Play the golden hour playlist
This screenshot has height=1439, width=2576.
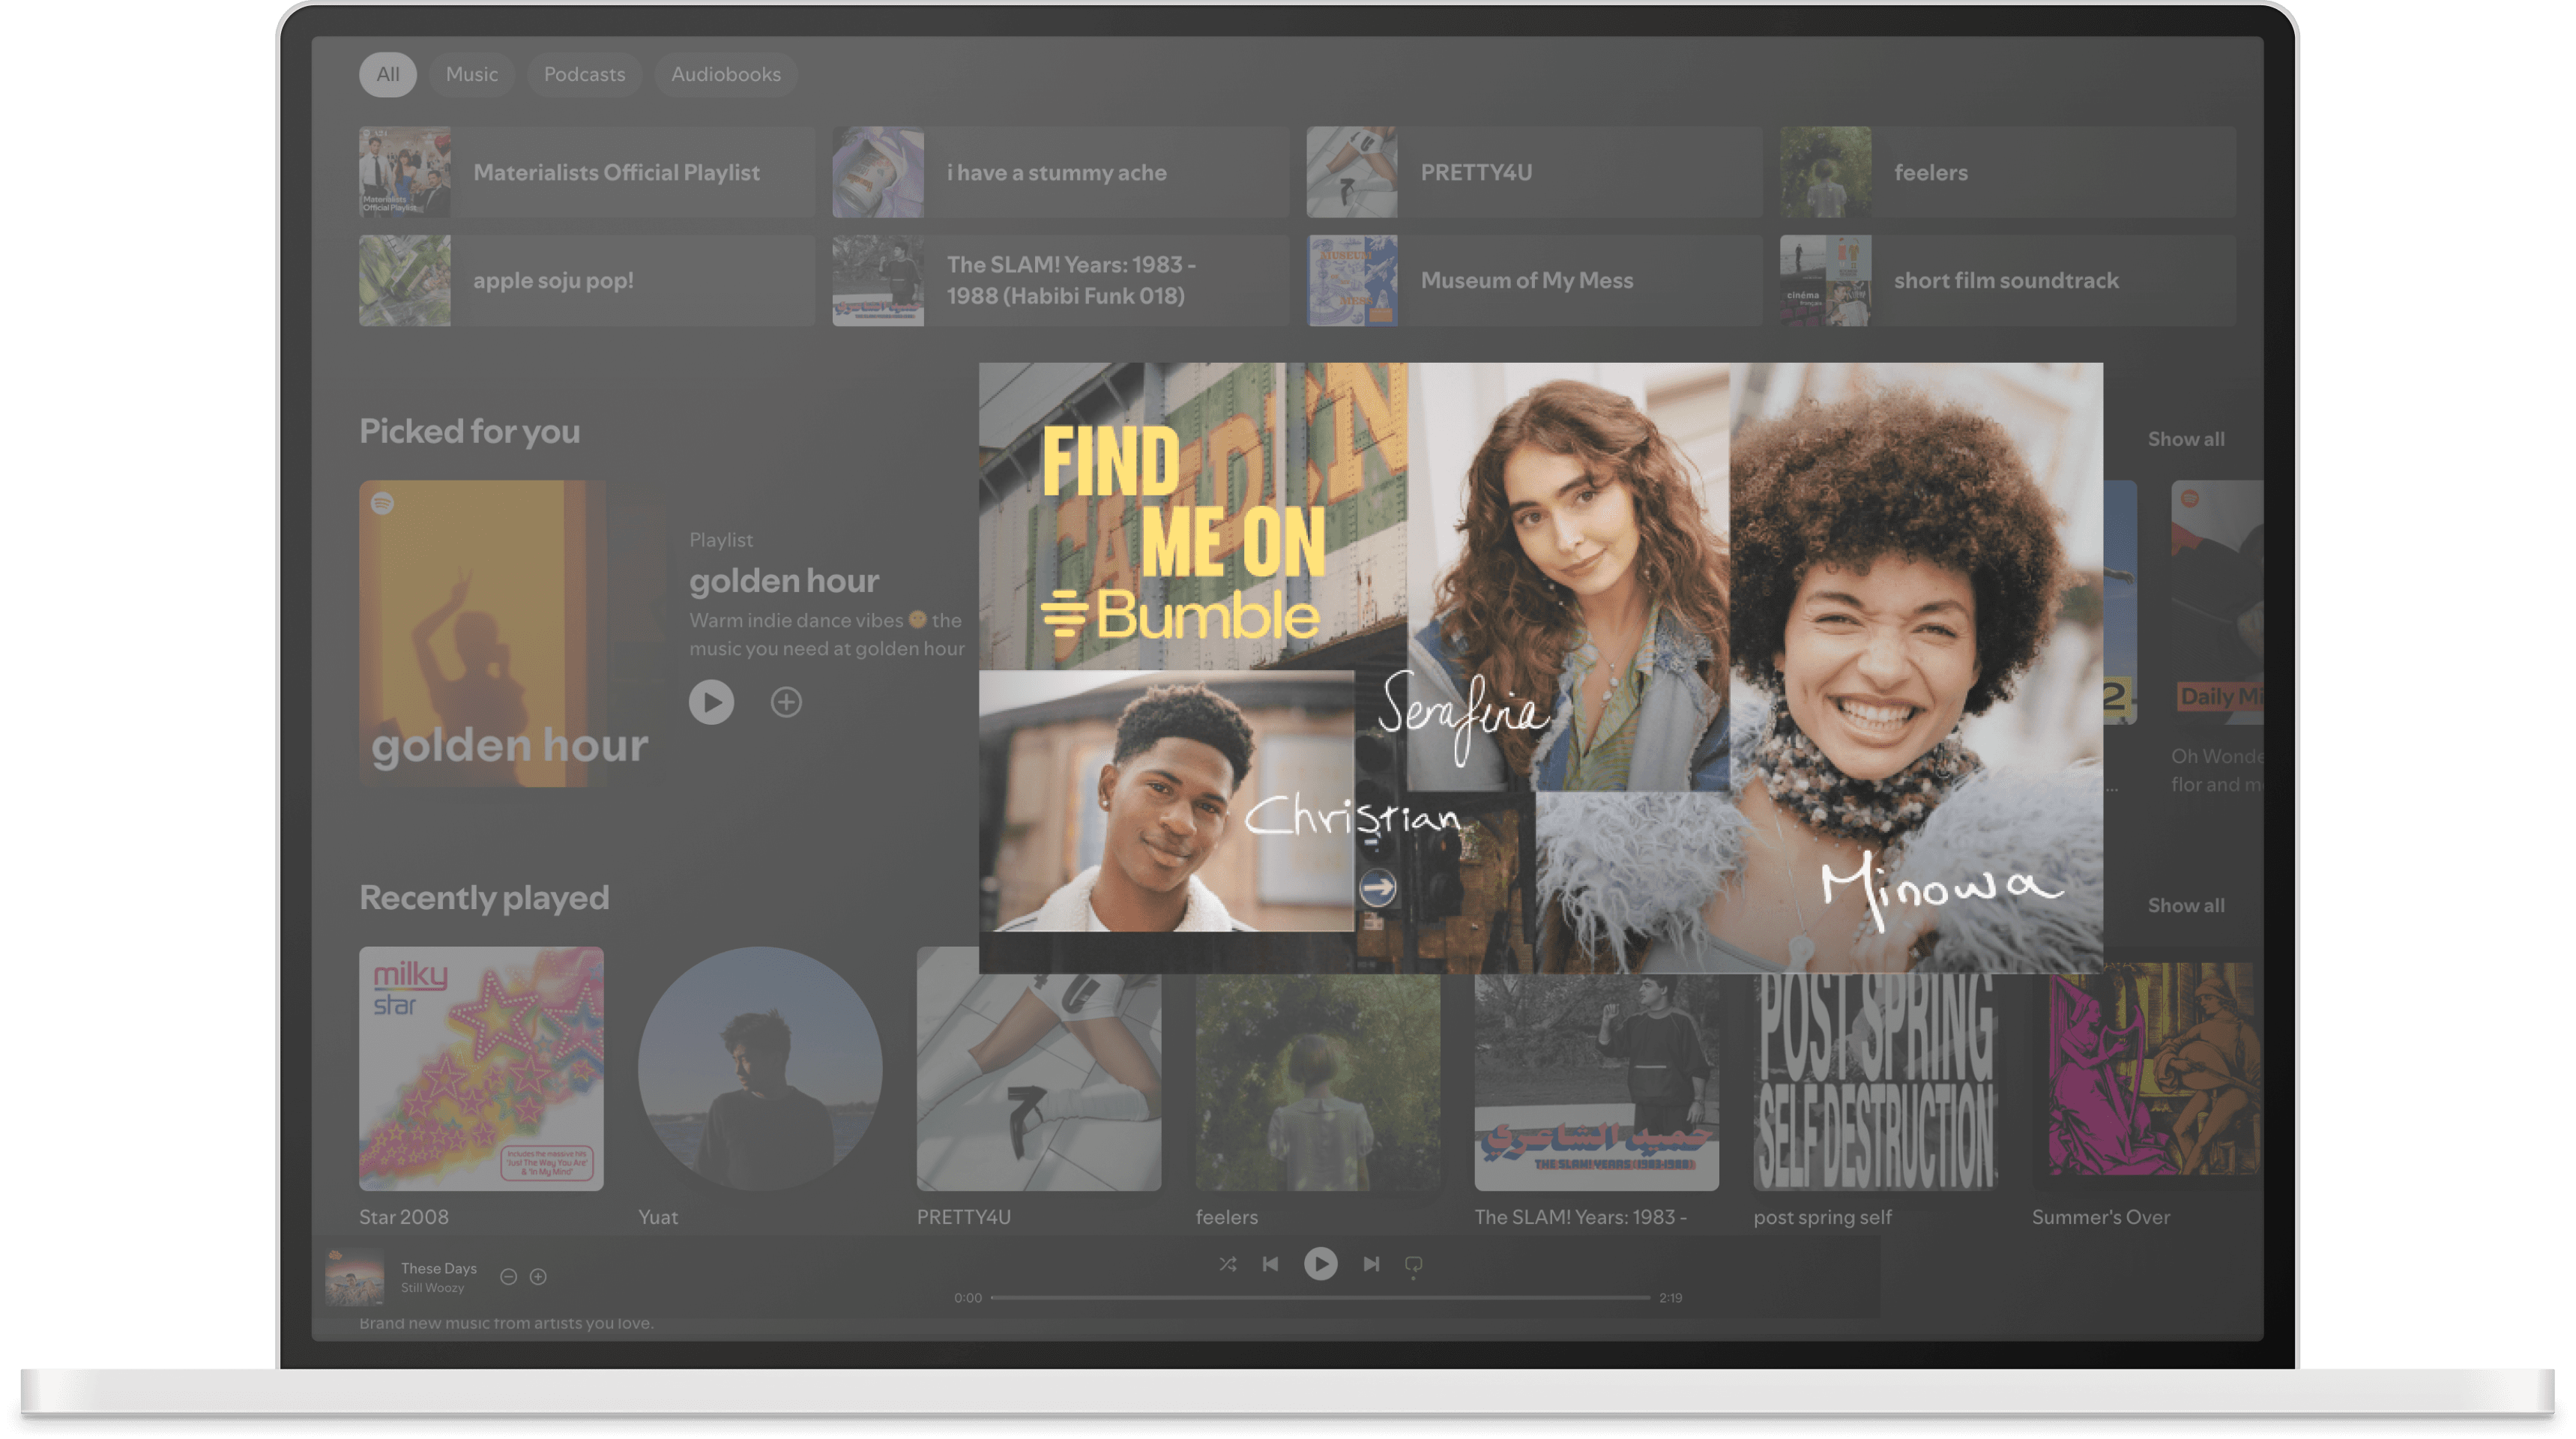point(711,702)
